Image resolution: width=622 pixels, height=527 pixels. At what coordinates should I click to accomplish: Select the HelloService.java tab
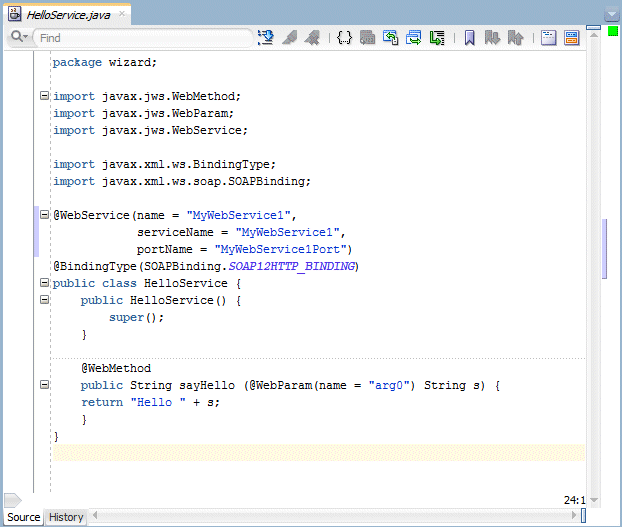[x=68, y=15]
